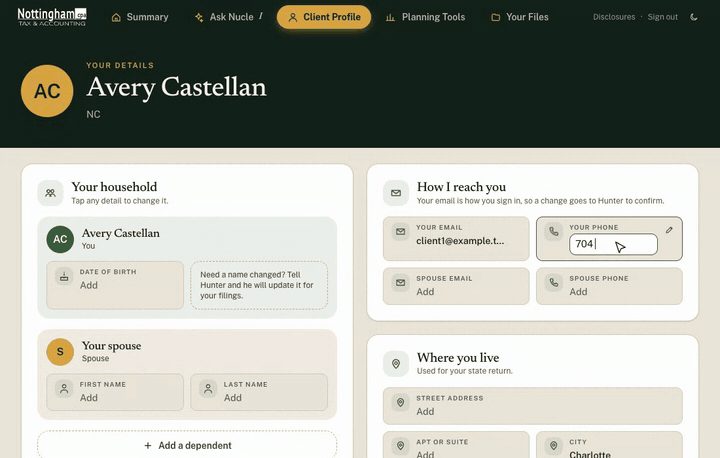The height and width of the screenshot is (458, 720).
Task: Add a spouse email
Action: (x=456, y=286)
